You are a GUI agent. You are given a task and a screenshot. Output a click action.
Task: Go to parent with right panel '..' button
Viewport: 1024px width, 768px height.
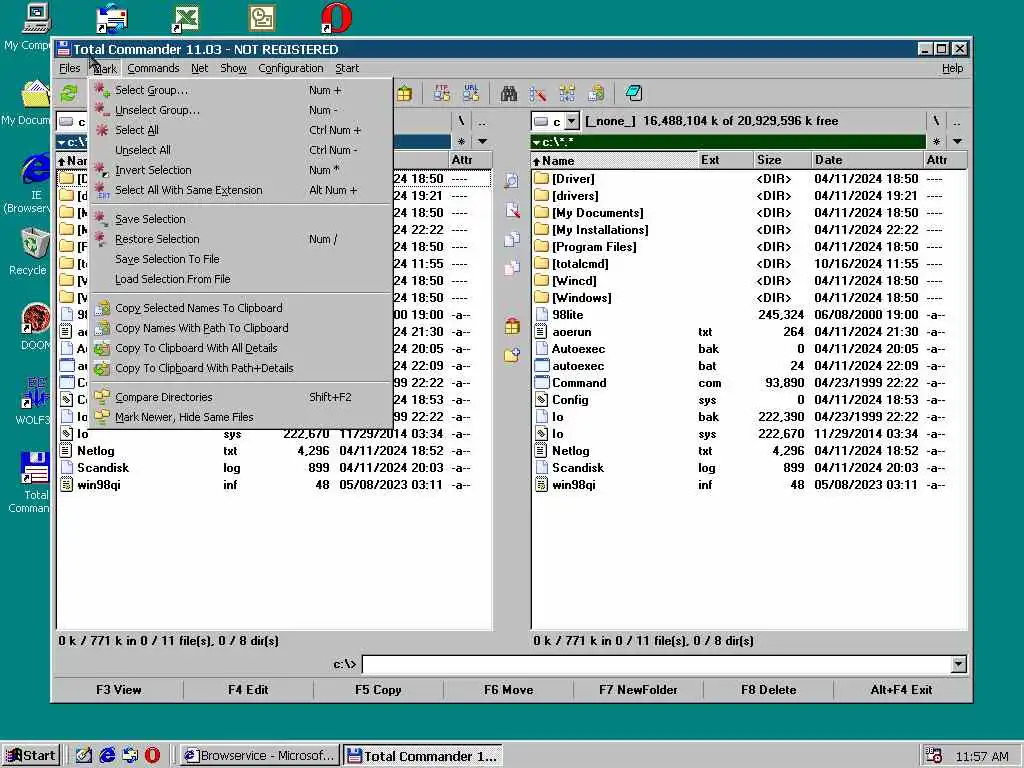coord(957,121)
